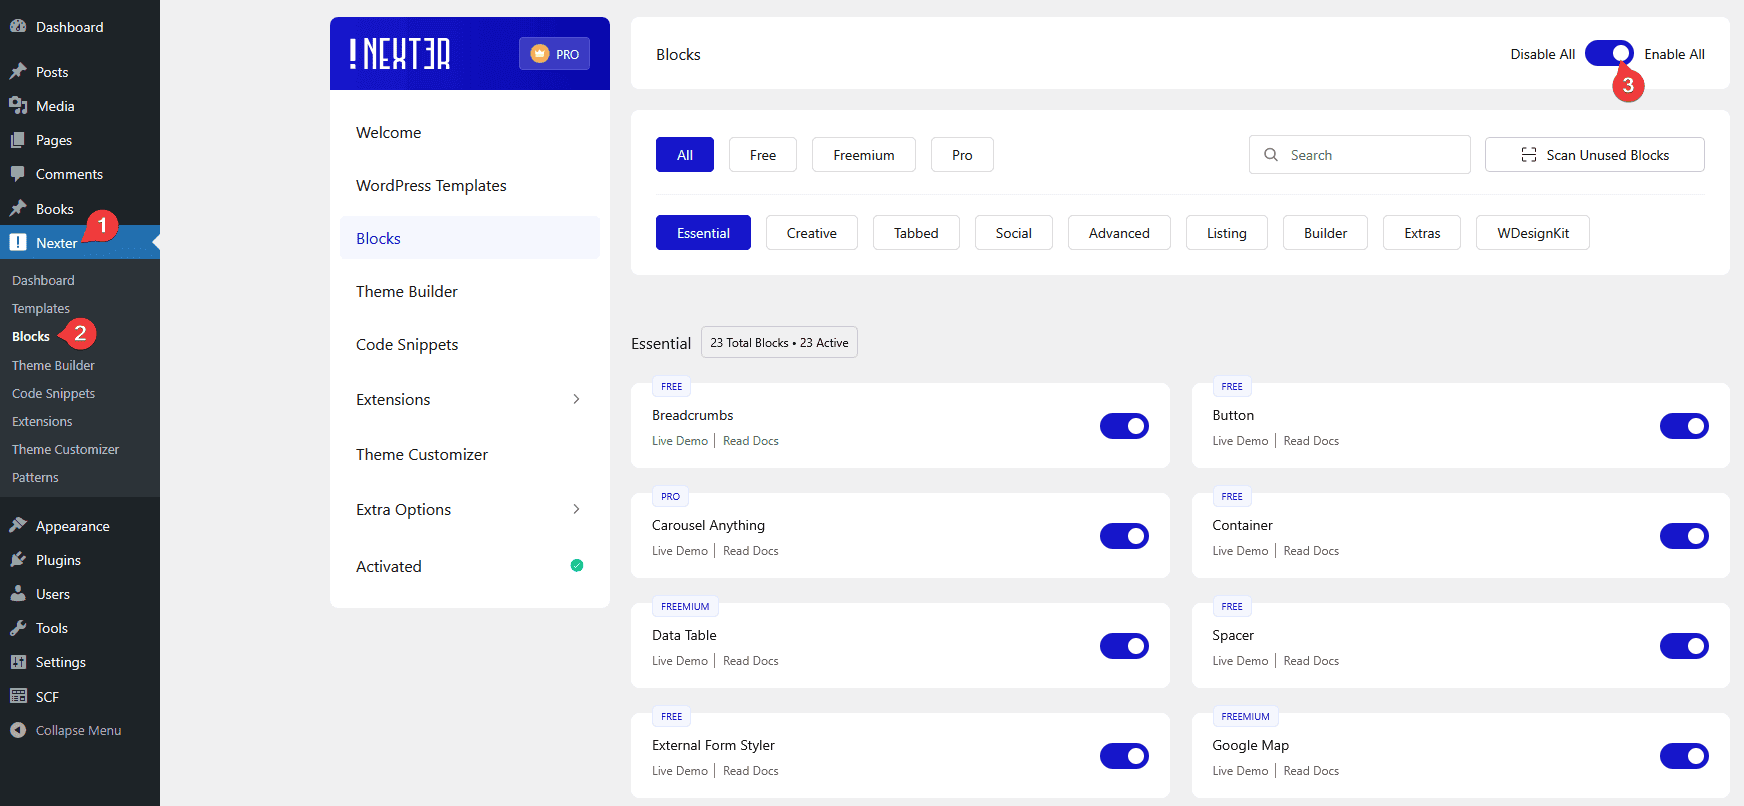The height and width of the screenshot is (806, 1744).
Task: Click the Settings sliders icon
Action: click(x=18, y=662)
